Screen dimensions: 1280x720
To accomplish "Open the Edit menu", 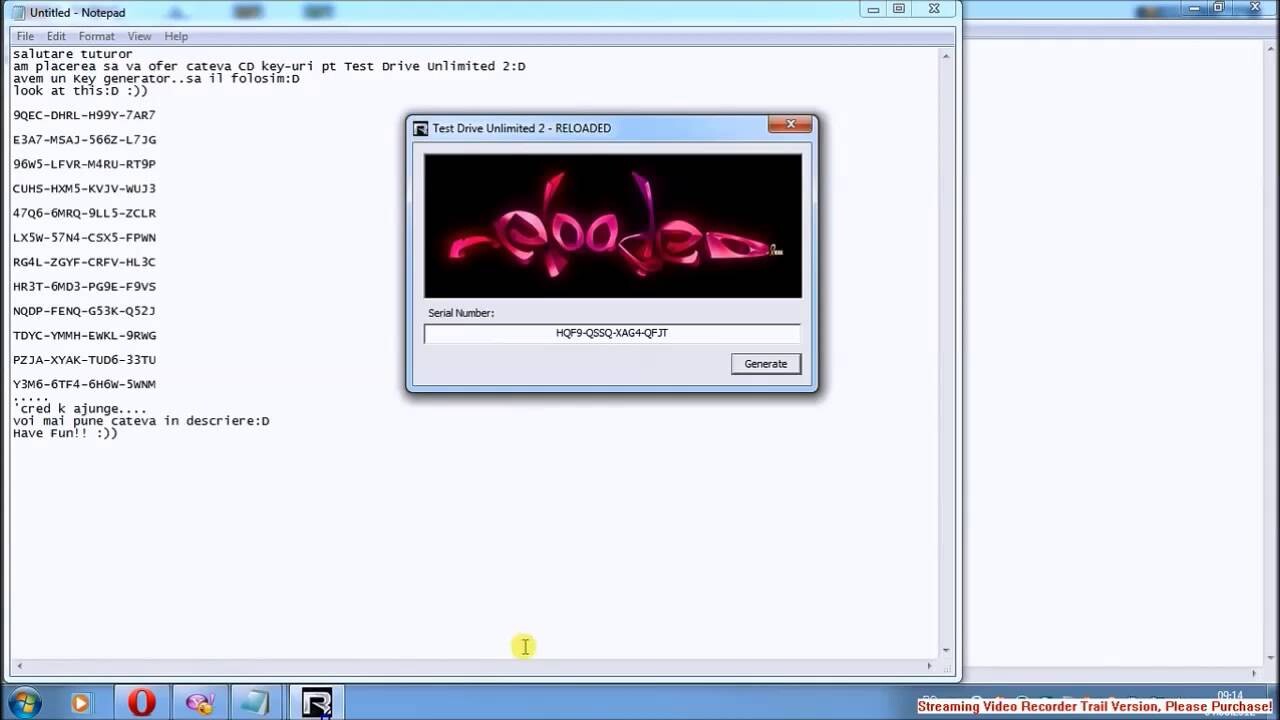I will 56,36.
